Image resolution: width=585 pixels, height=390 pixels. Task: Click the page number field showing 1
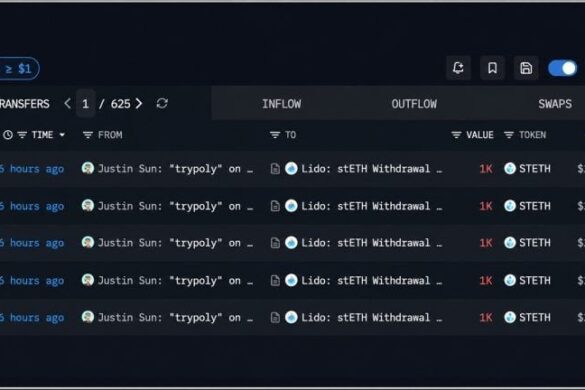(85, 103)
